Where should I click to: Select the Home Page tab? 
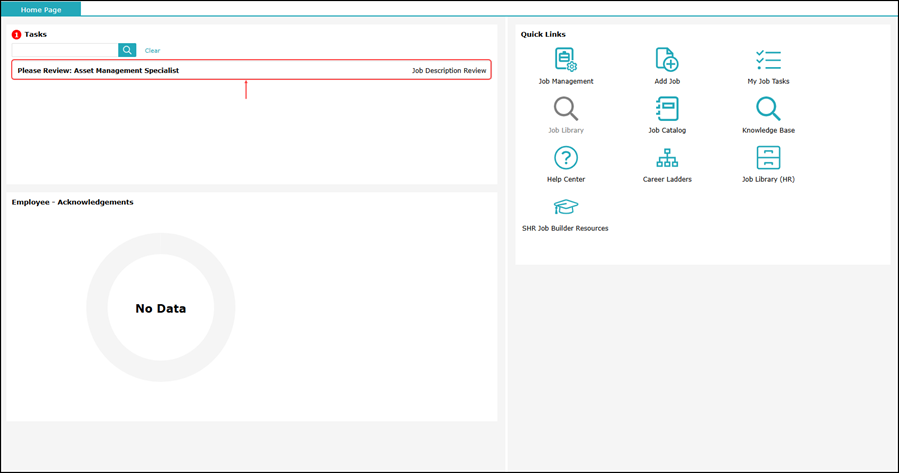point(41,9)
